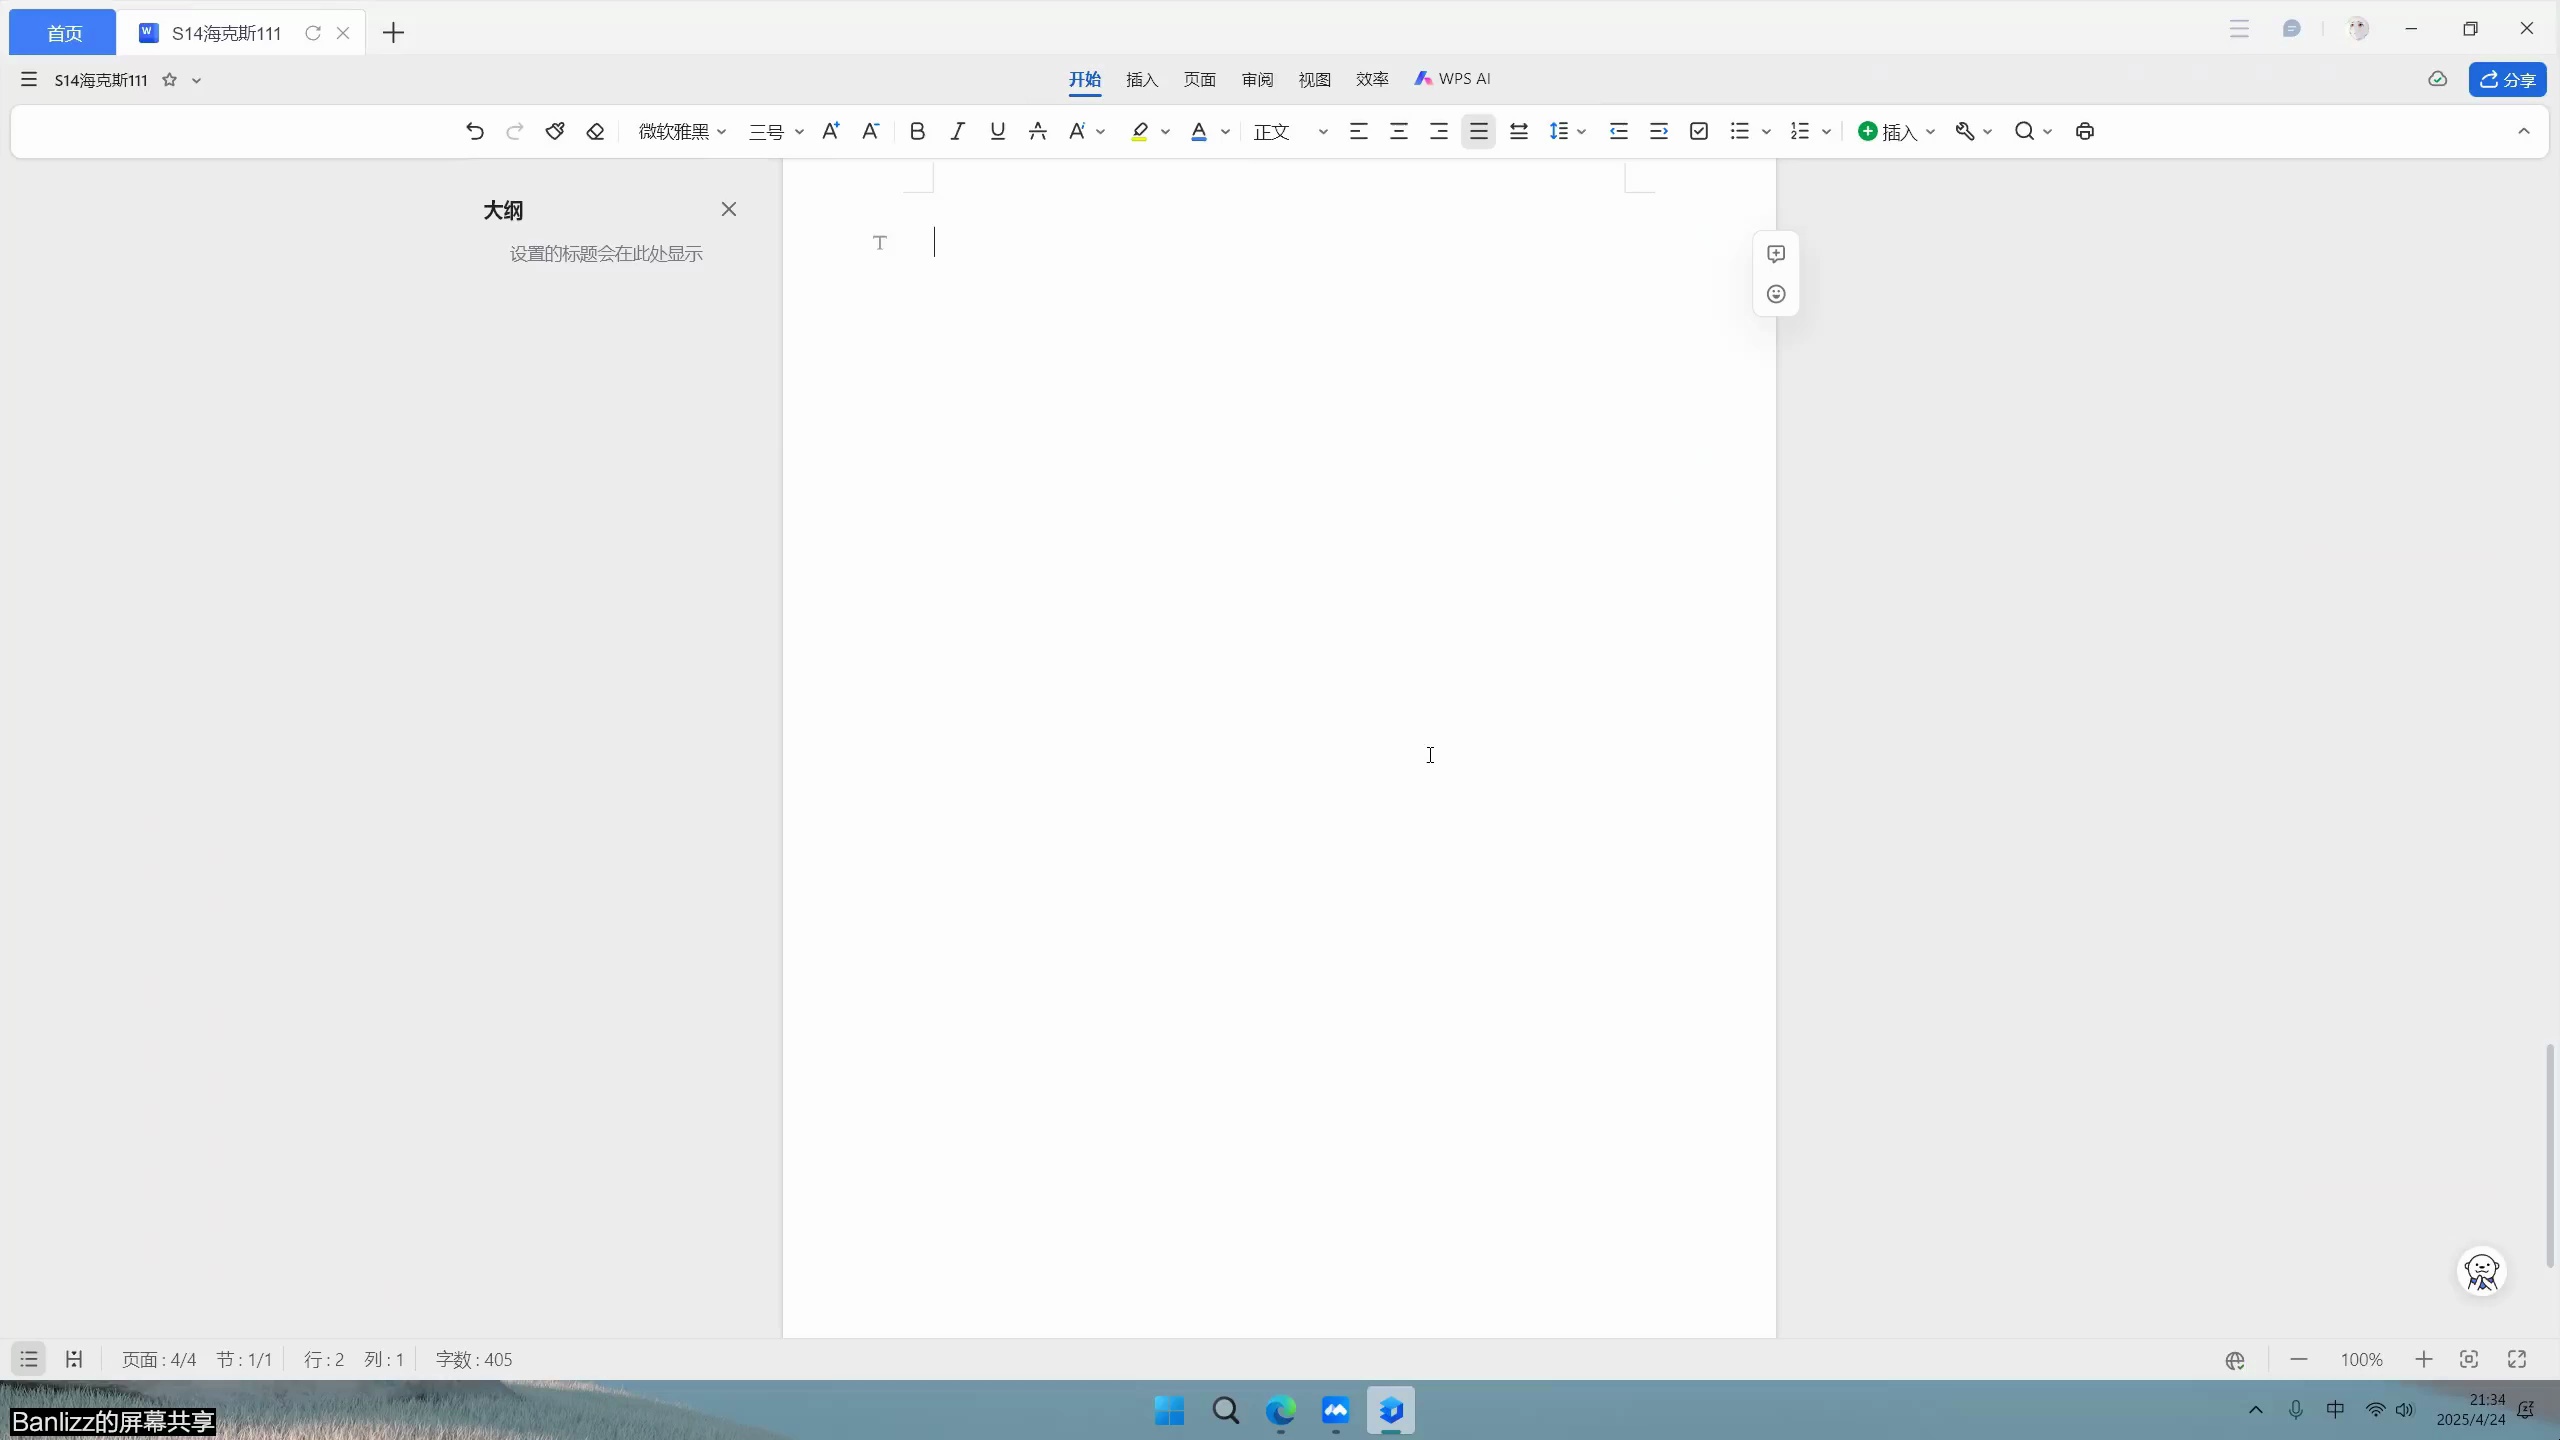Screen dimensions: 2560x1440
Task: Toggle italic text style
Action: 957,131
